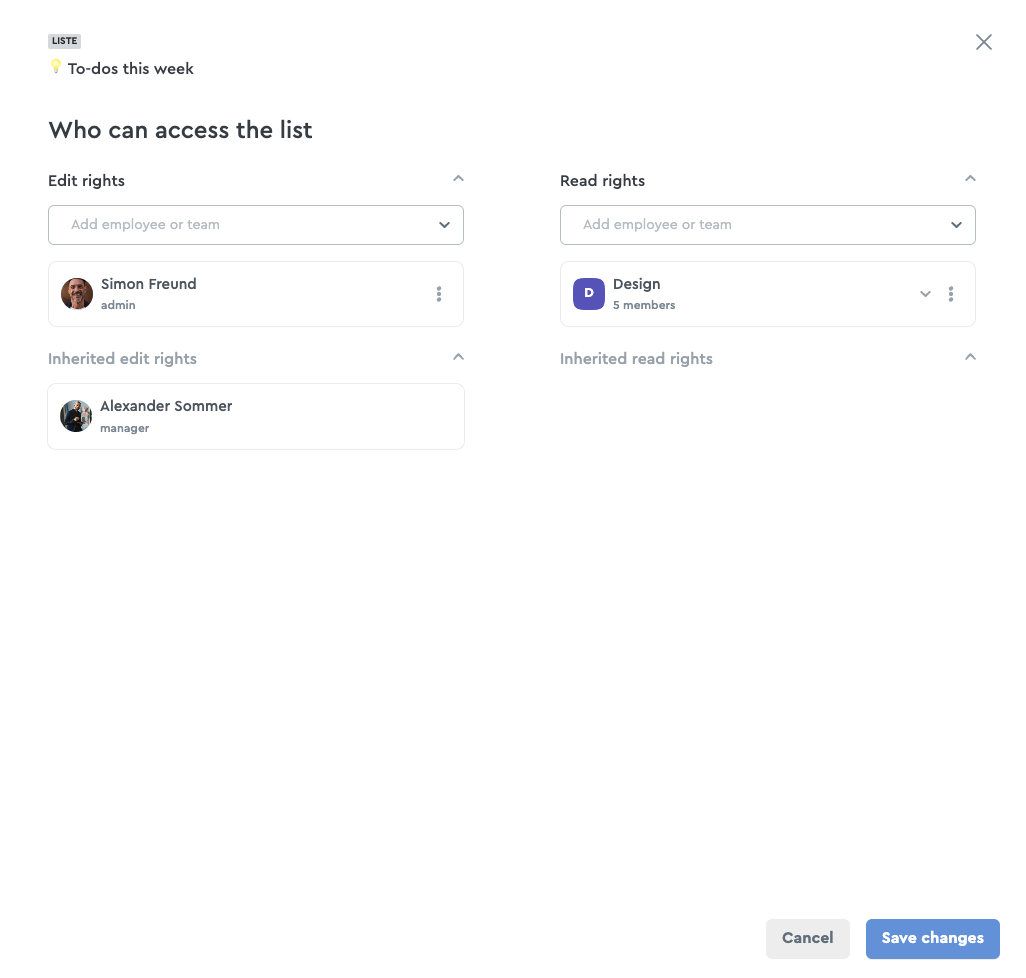Open Simon Freund's three-dot options menu
This screenshot has width=1026, height=978.
tap(438, 294)
